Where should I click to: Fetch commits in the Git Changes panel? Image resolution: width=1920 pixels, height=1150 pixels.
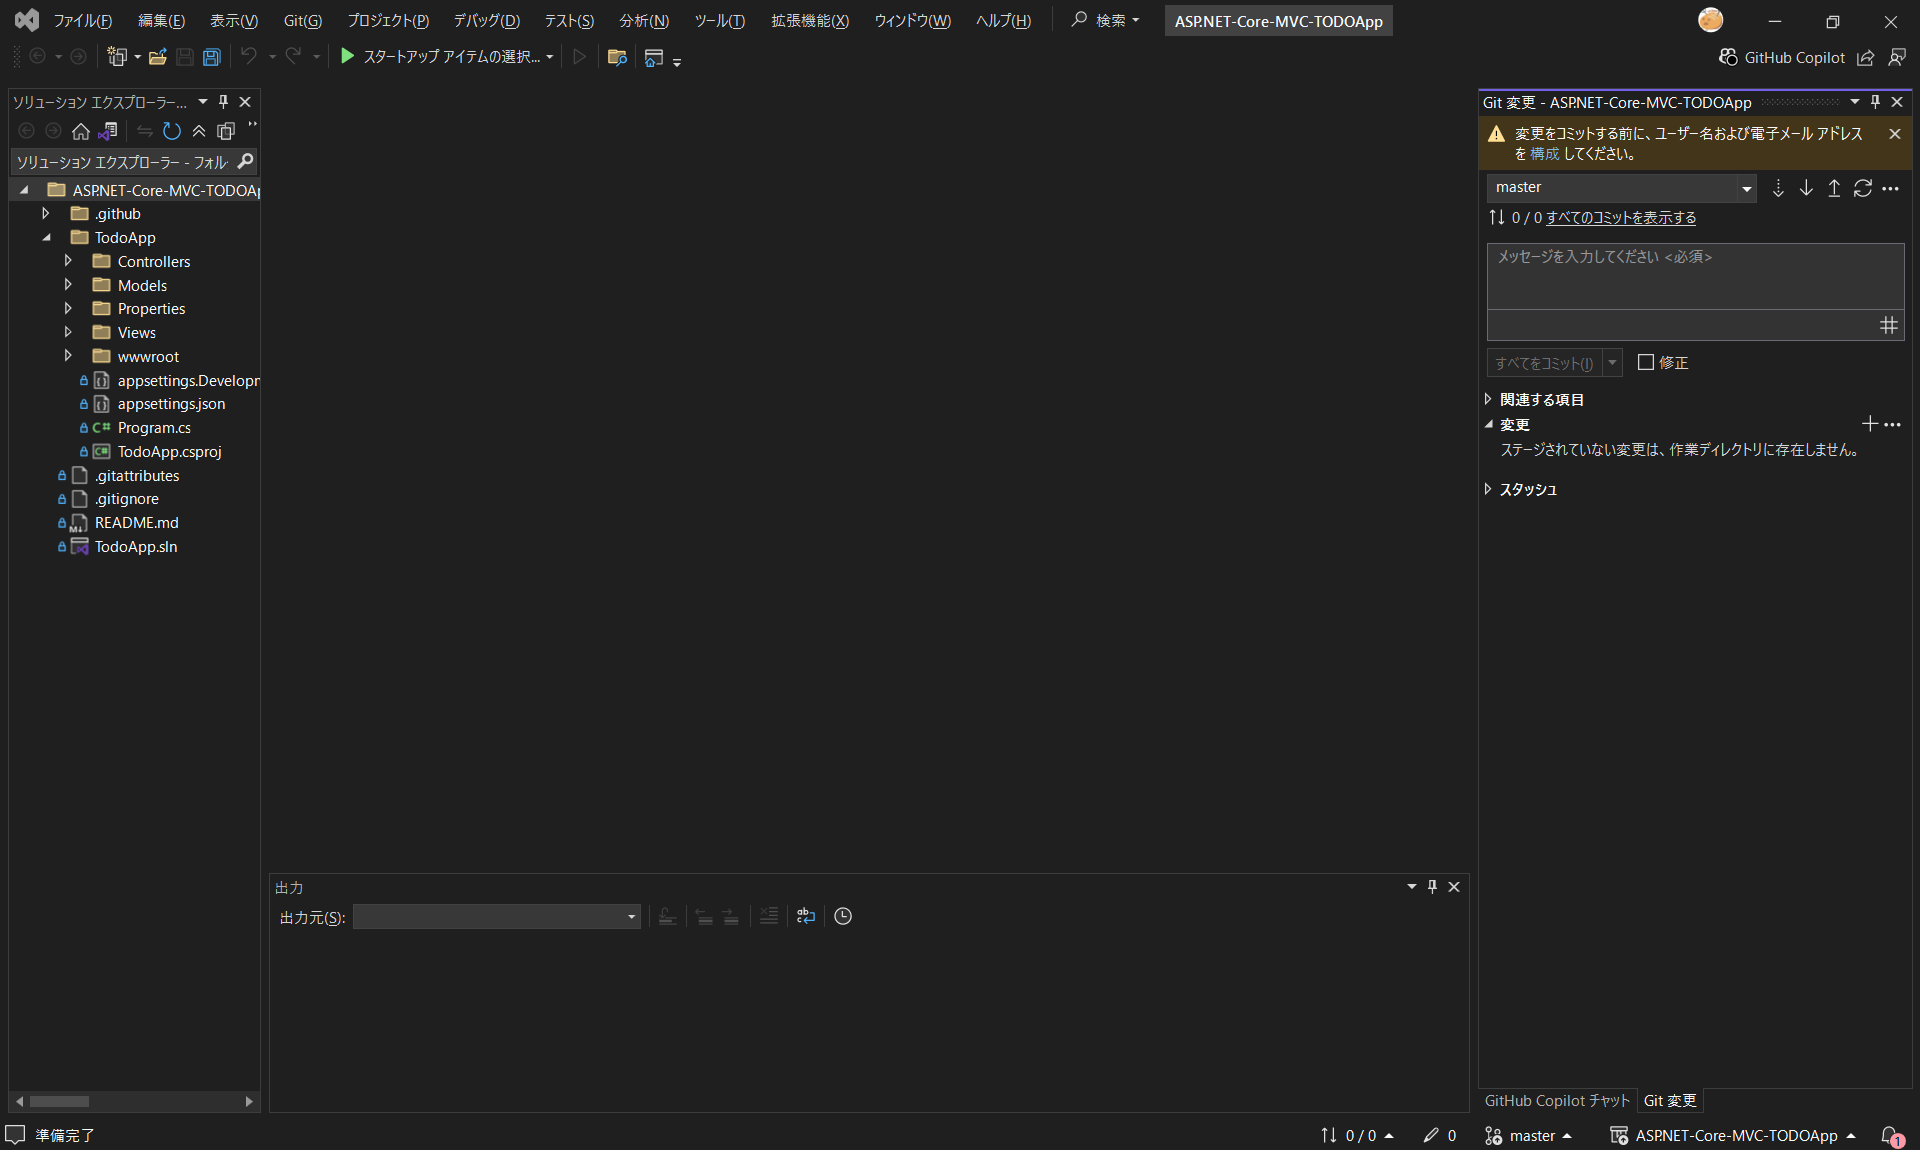[1779, 188]
